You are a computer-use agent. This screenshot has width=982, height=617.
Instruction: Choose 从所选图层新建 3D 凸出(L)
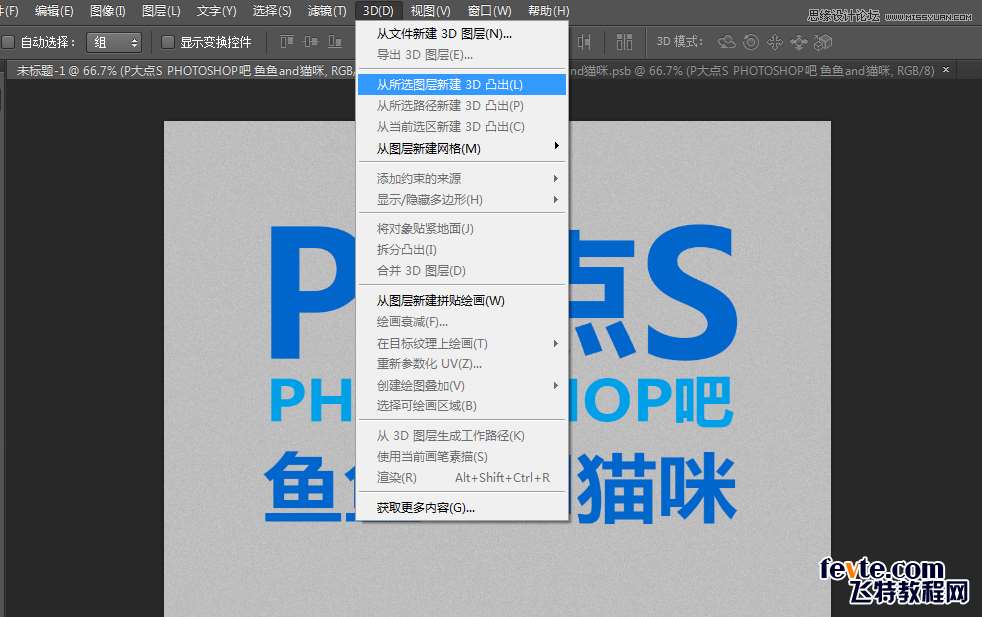tap(462, 85)
